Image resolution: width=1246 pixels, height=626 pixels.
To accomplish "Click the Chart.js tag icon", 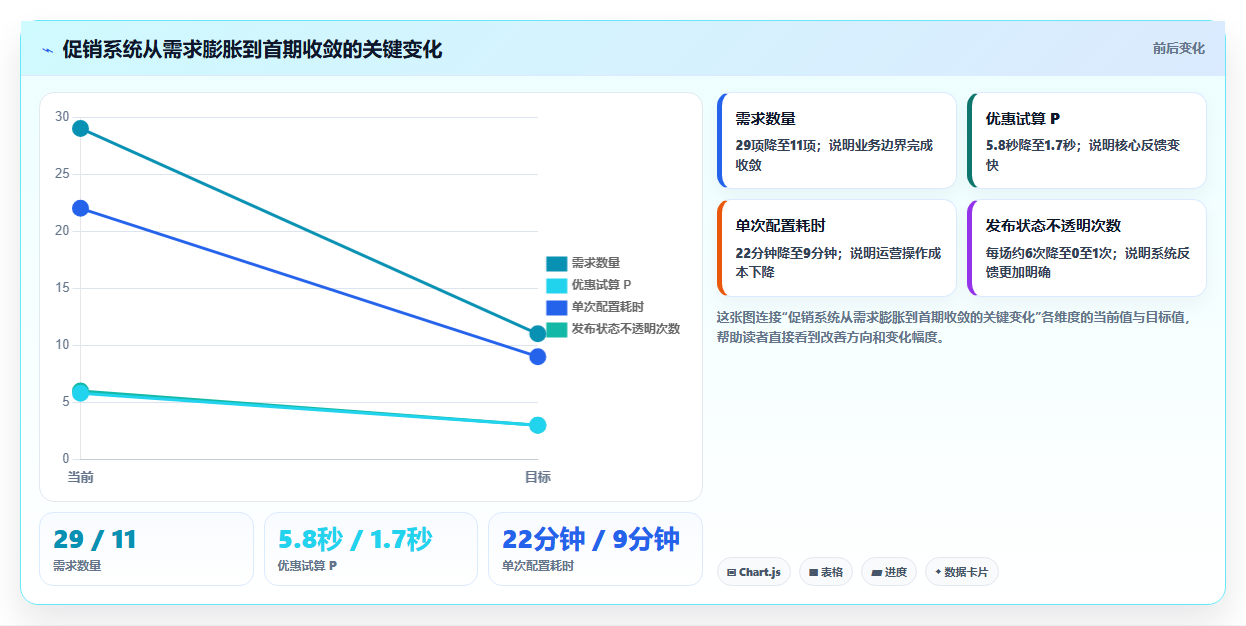I will click(x=732, y=573).
